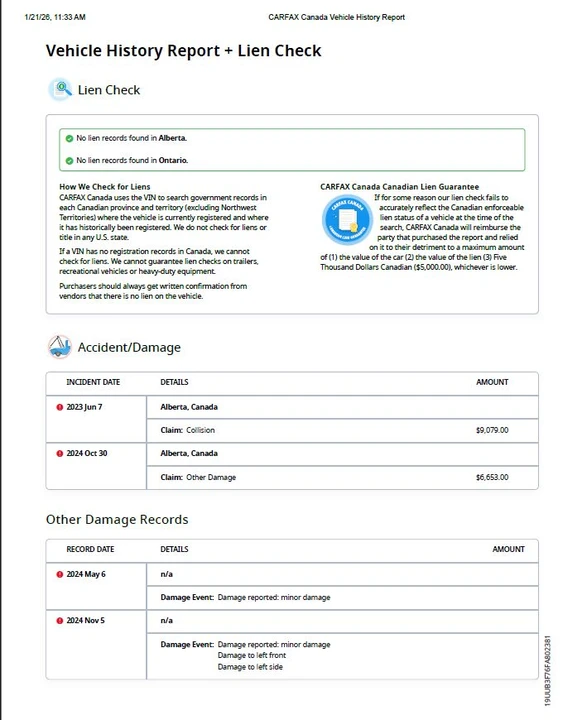
Task: Click the Lien Check magnifier icon
Action: pos(60,90)
